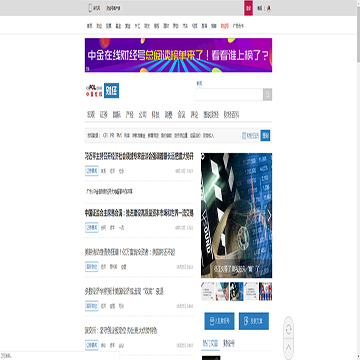Open the 宏观 channel tab
The image size is (360, 360).
[91, 115]
